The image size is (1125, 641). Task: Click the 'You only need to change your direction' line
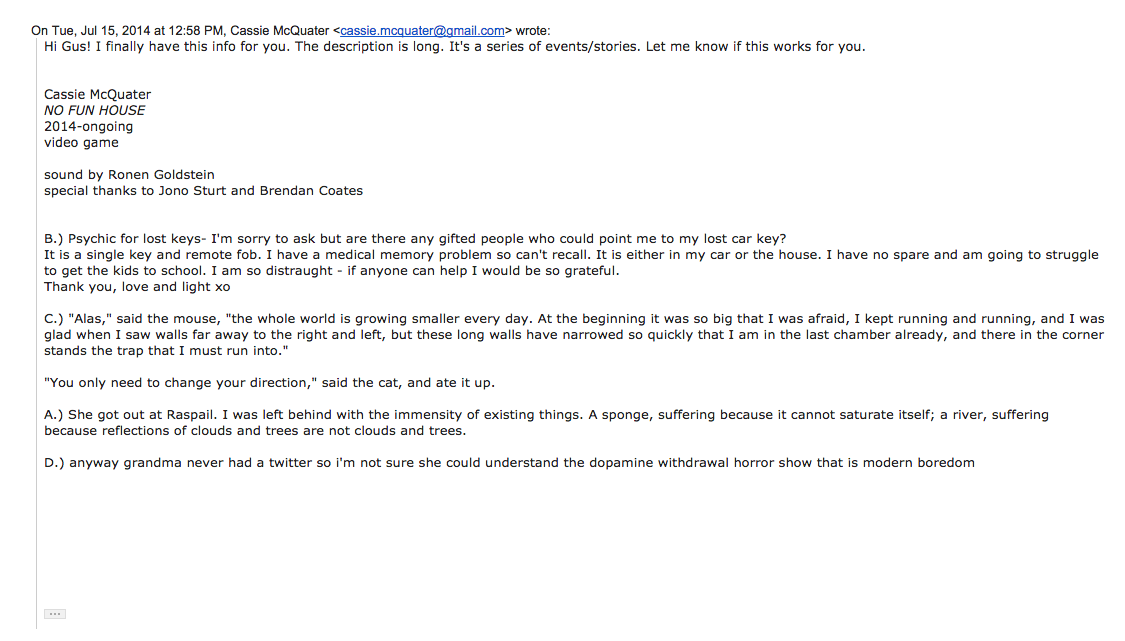tap(269, 383)
